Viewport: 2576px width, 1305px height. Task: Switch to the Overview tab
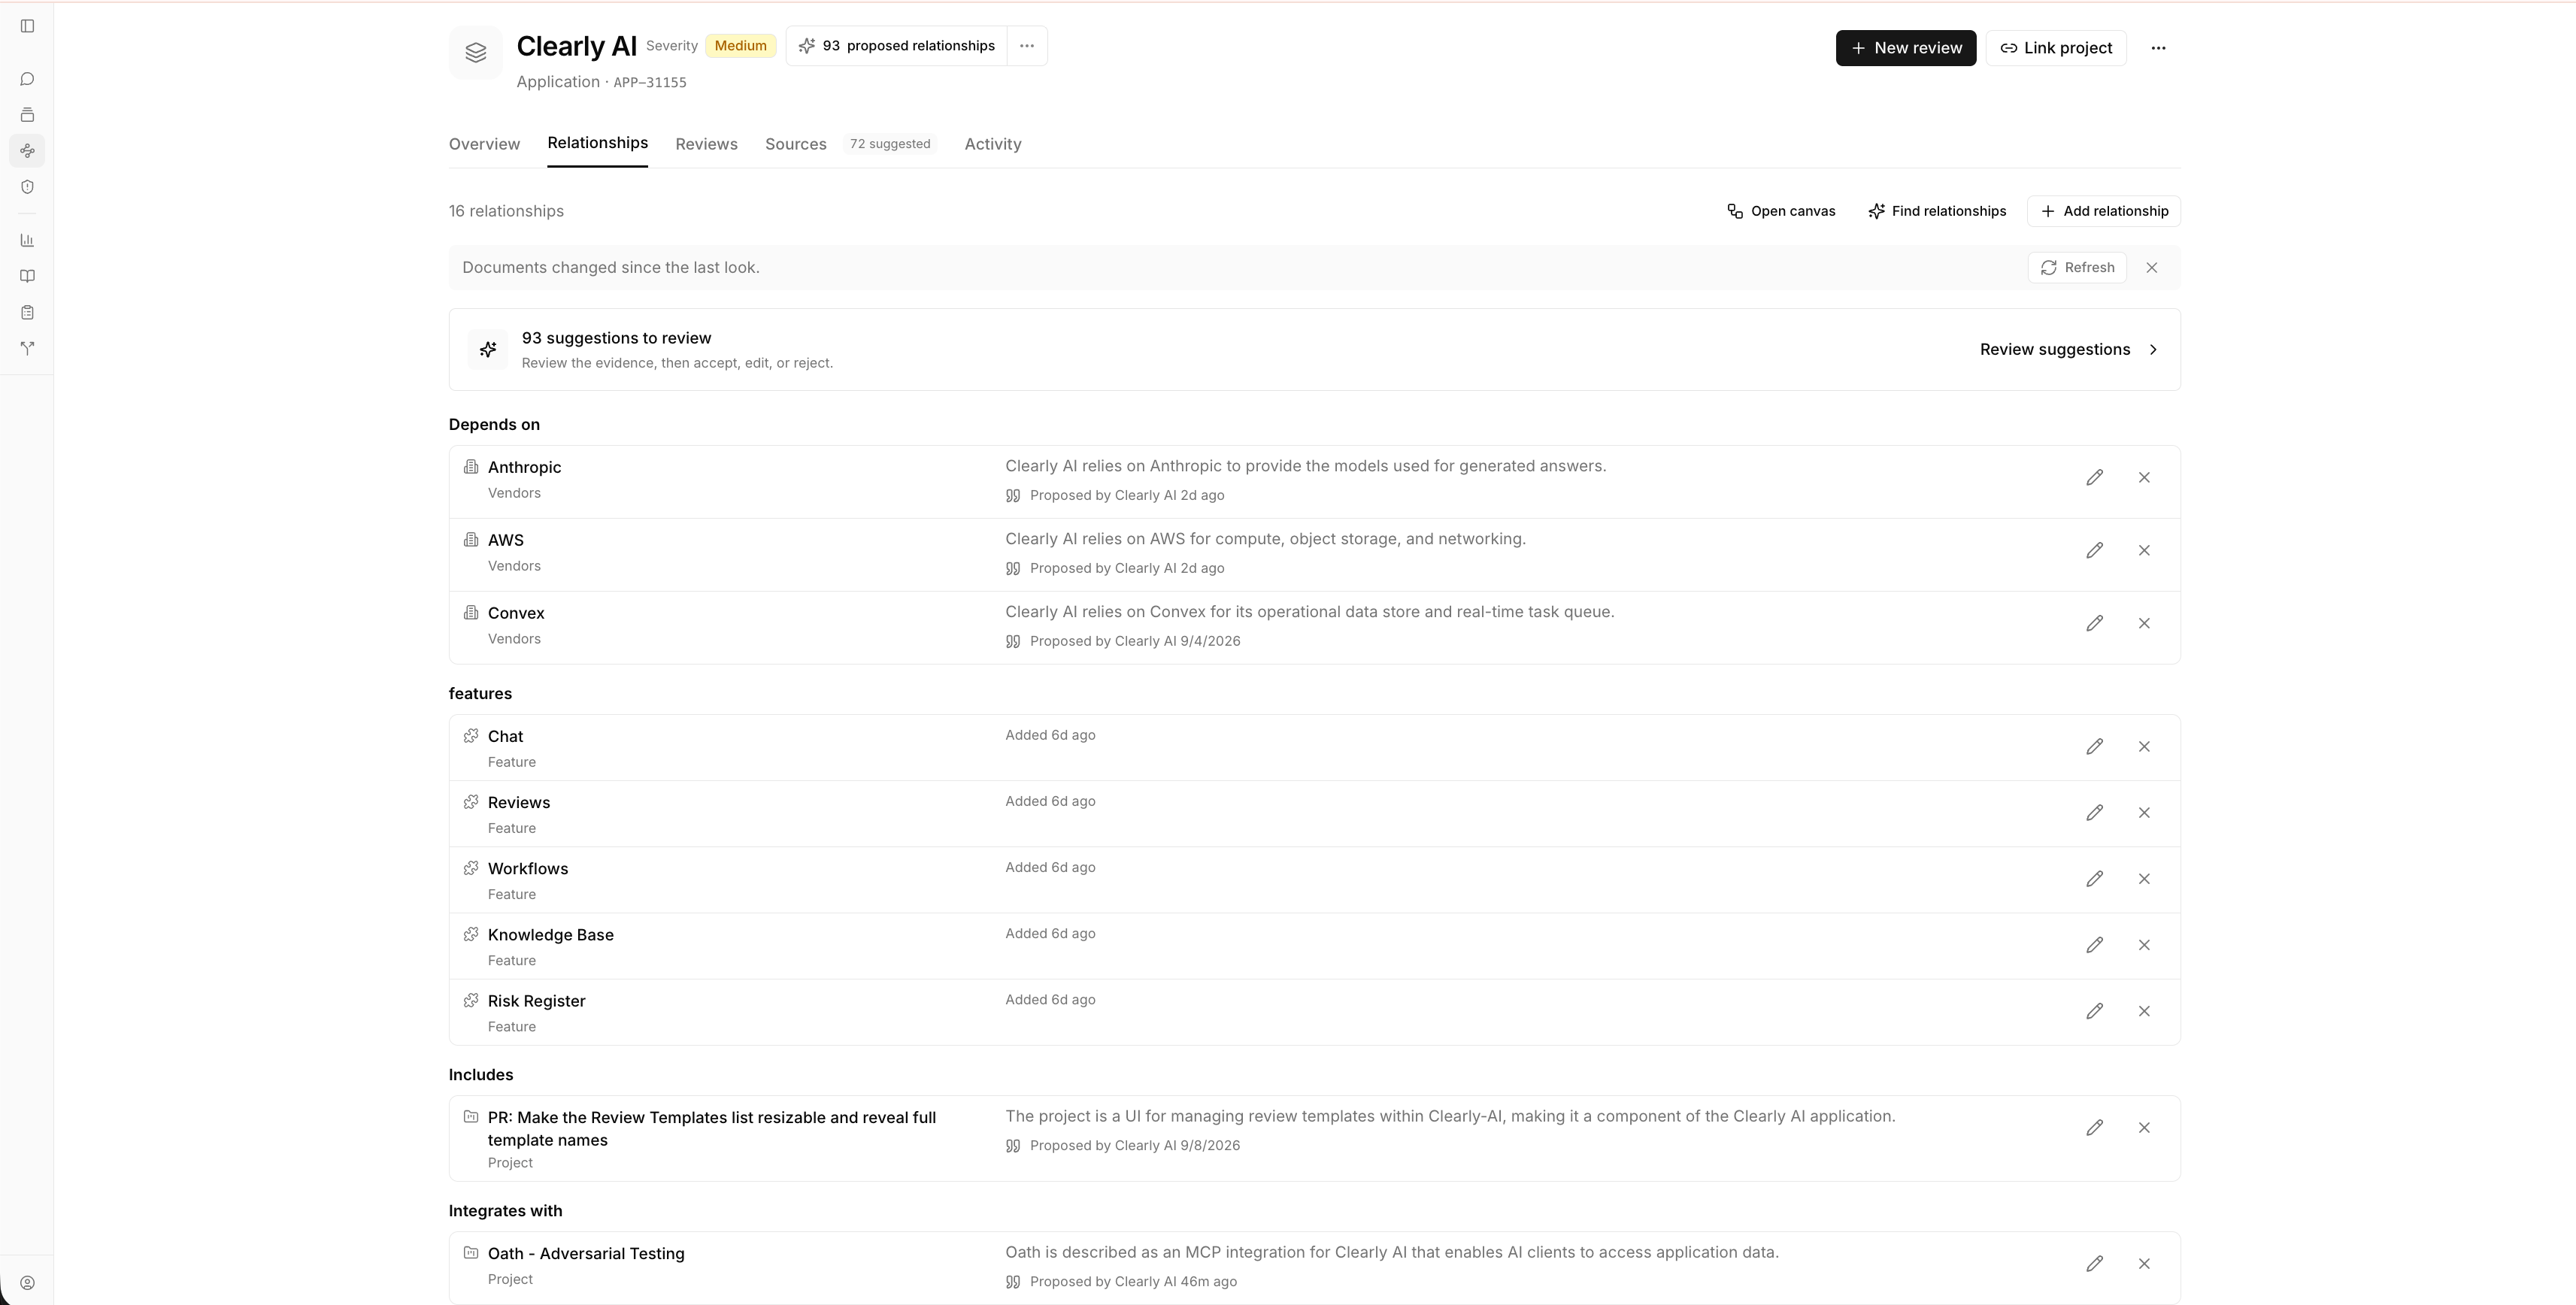[x=484, y=144]
